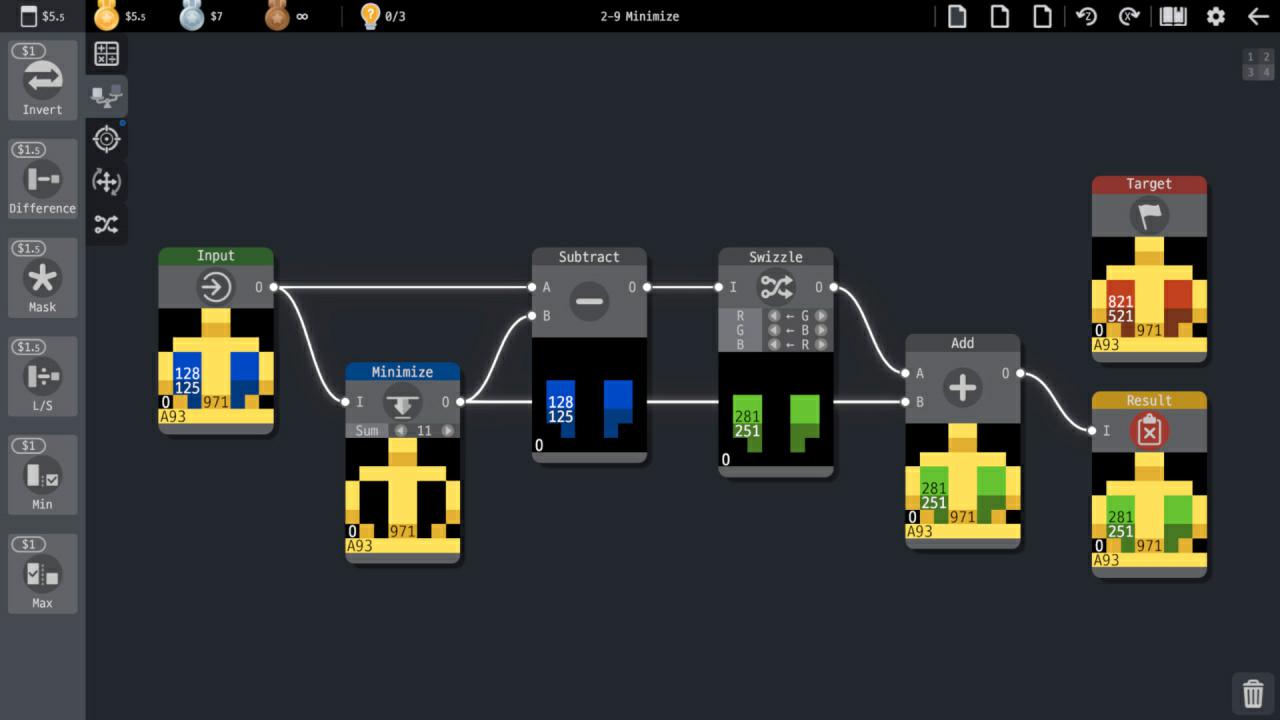Pick the Difference node in the sidebar
This screenshot has width=1280, height=720.
(x=42, y=179)
